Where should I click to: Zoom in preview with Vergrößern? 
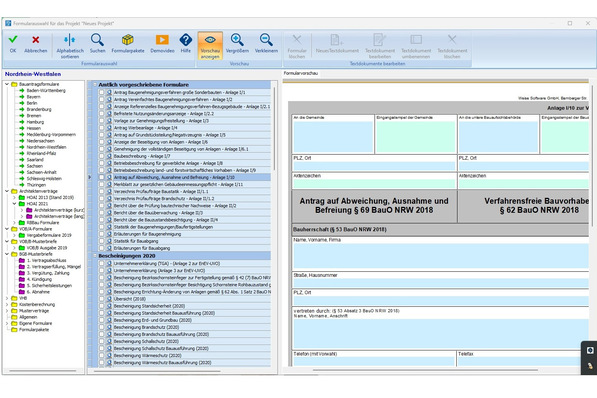click(x=237, y=39)
